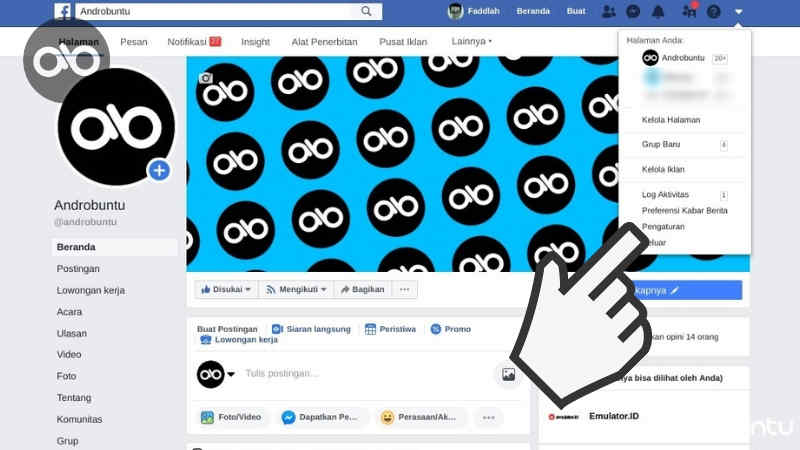
Task: Open the Pusat Iklan tab
Action: pos(403,42)
